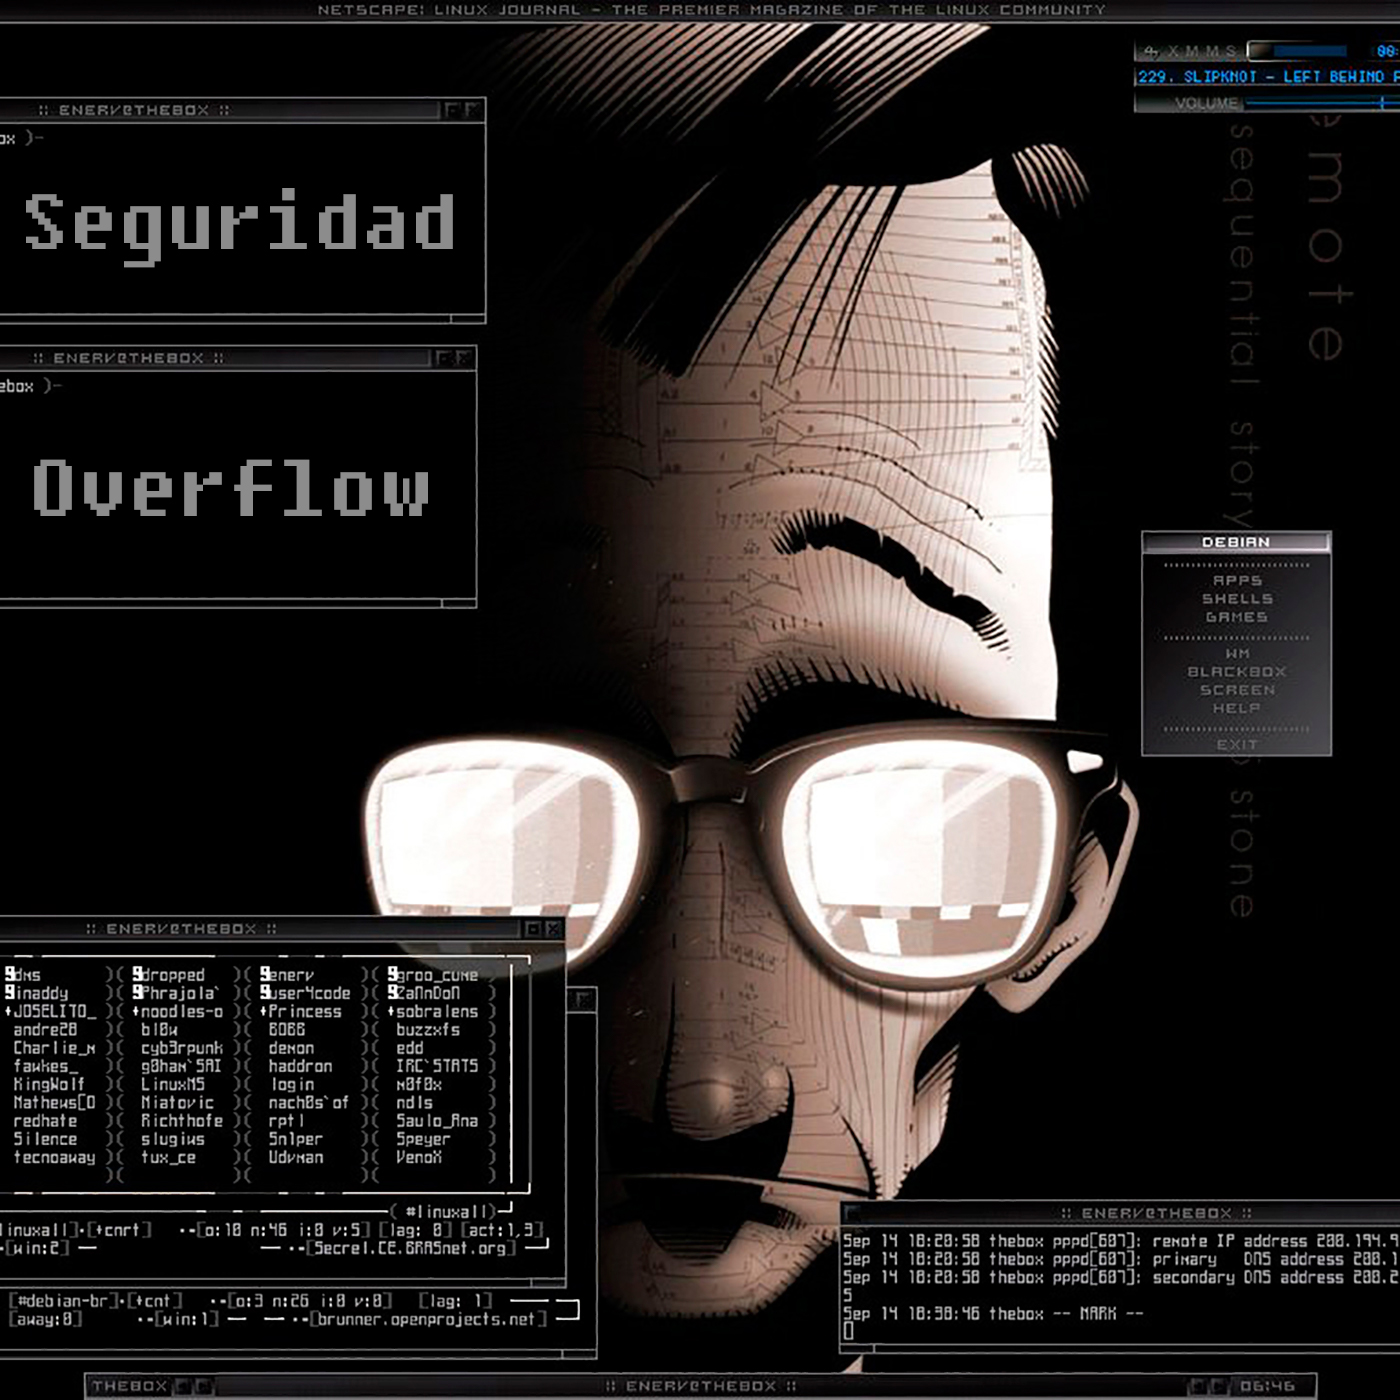Select nick ZaNnDoN in the IRC list

tap(428, 993)
